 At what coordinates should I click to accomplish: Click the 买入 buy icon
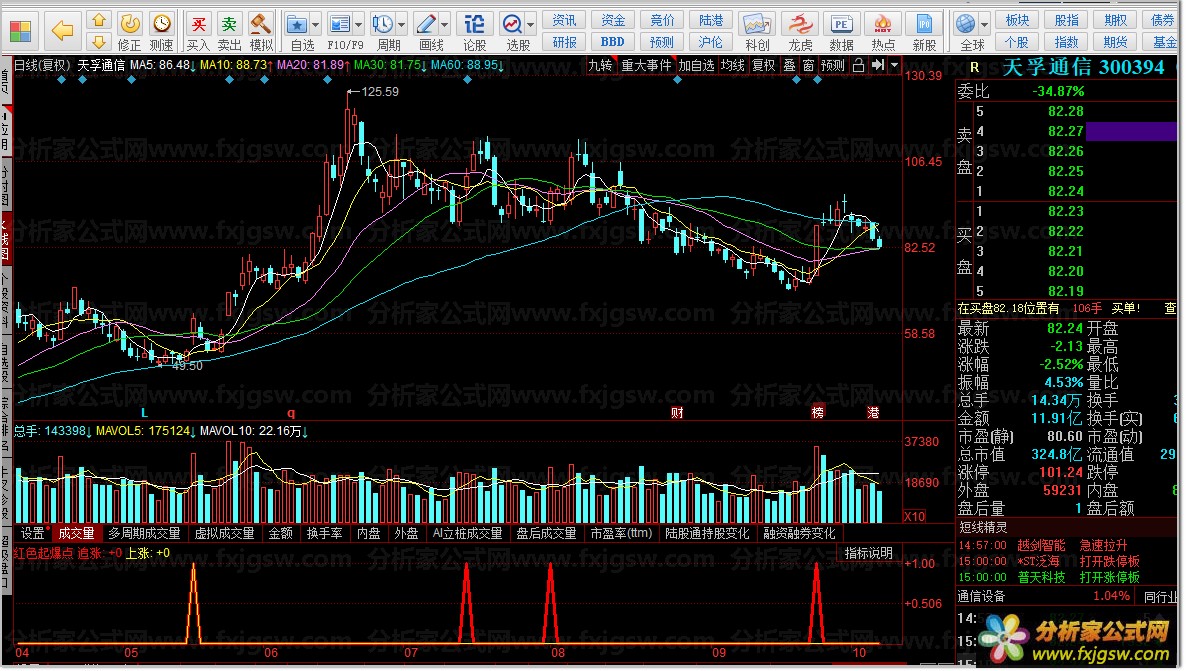click(x=198, y=24)
